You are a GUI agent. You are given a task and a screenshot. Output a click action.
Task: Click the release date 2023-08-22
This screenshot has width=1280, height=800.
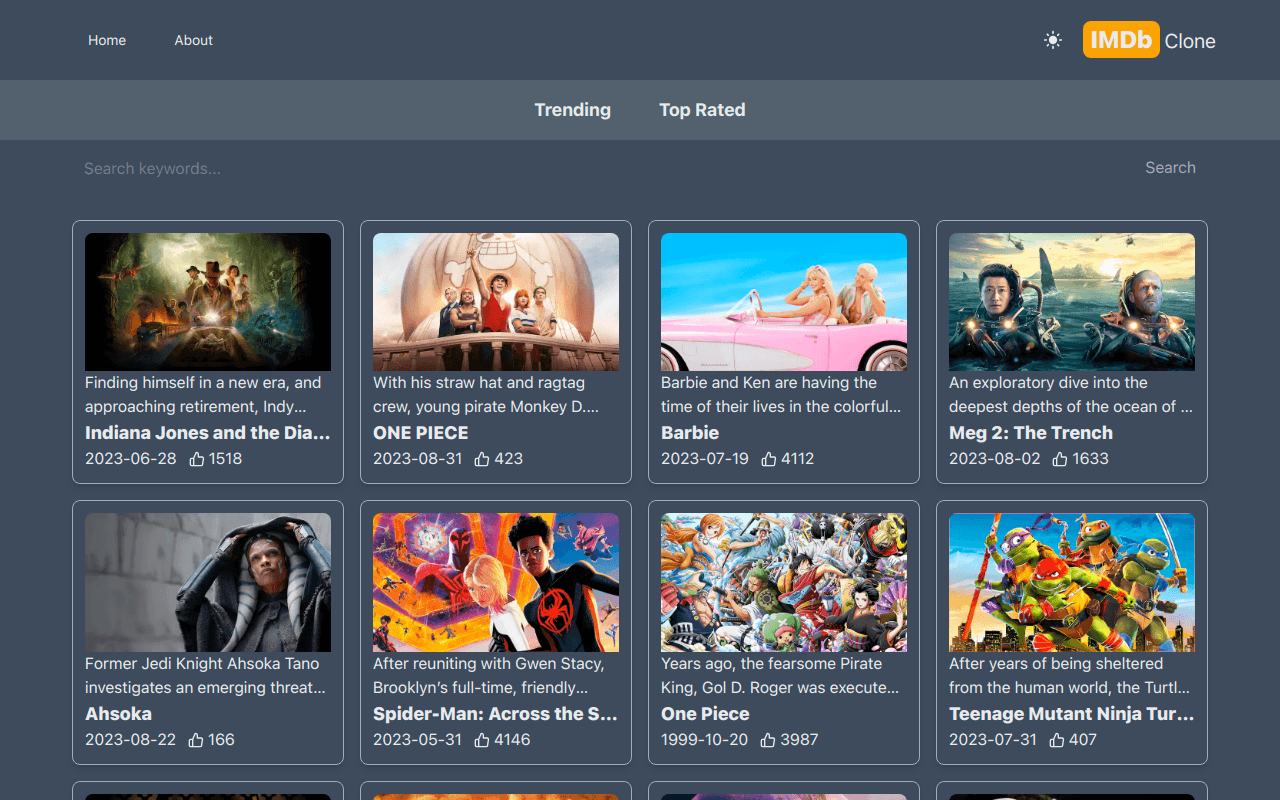[x=131, y=740]
